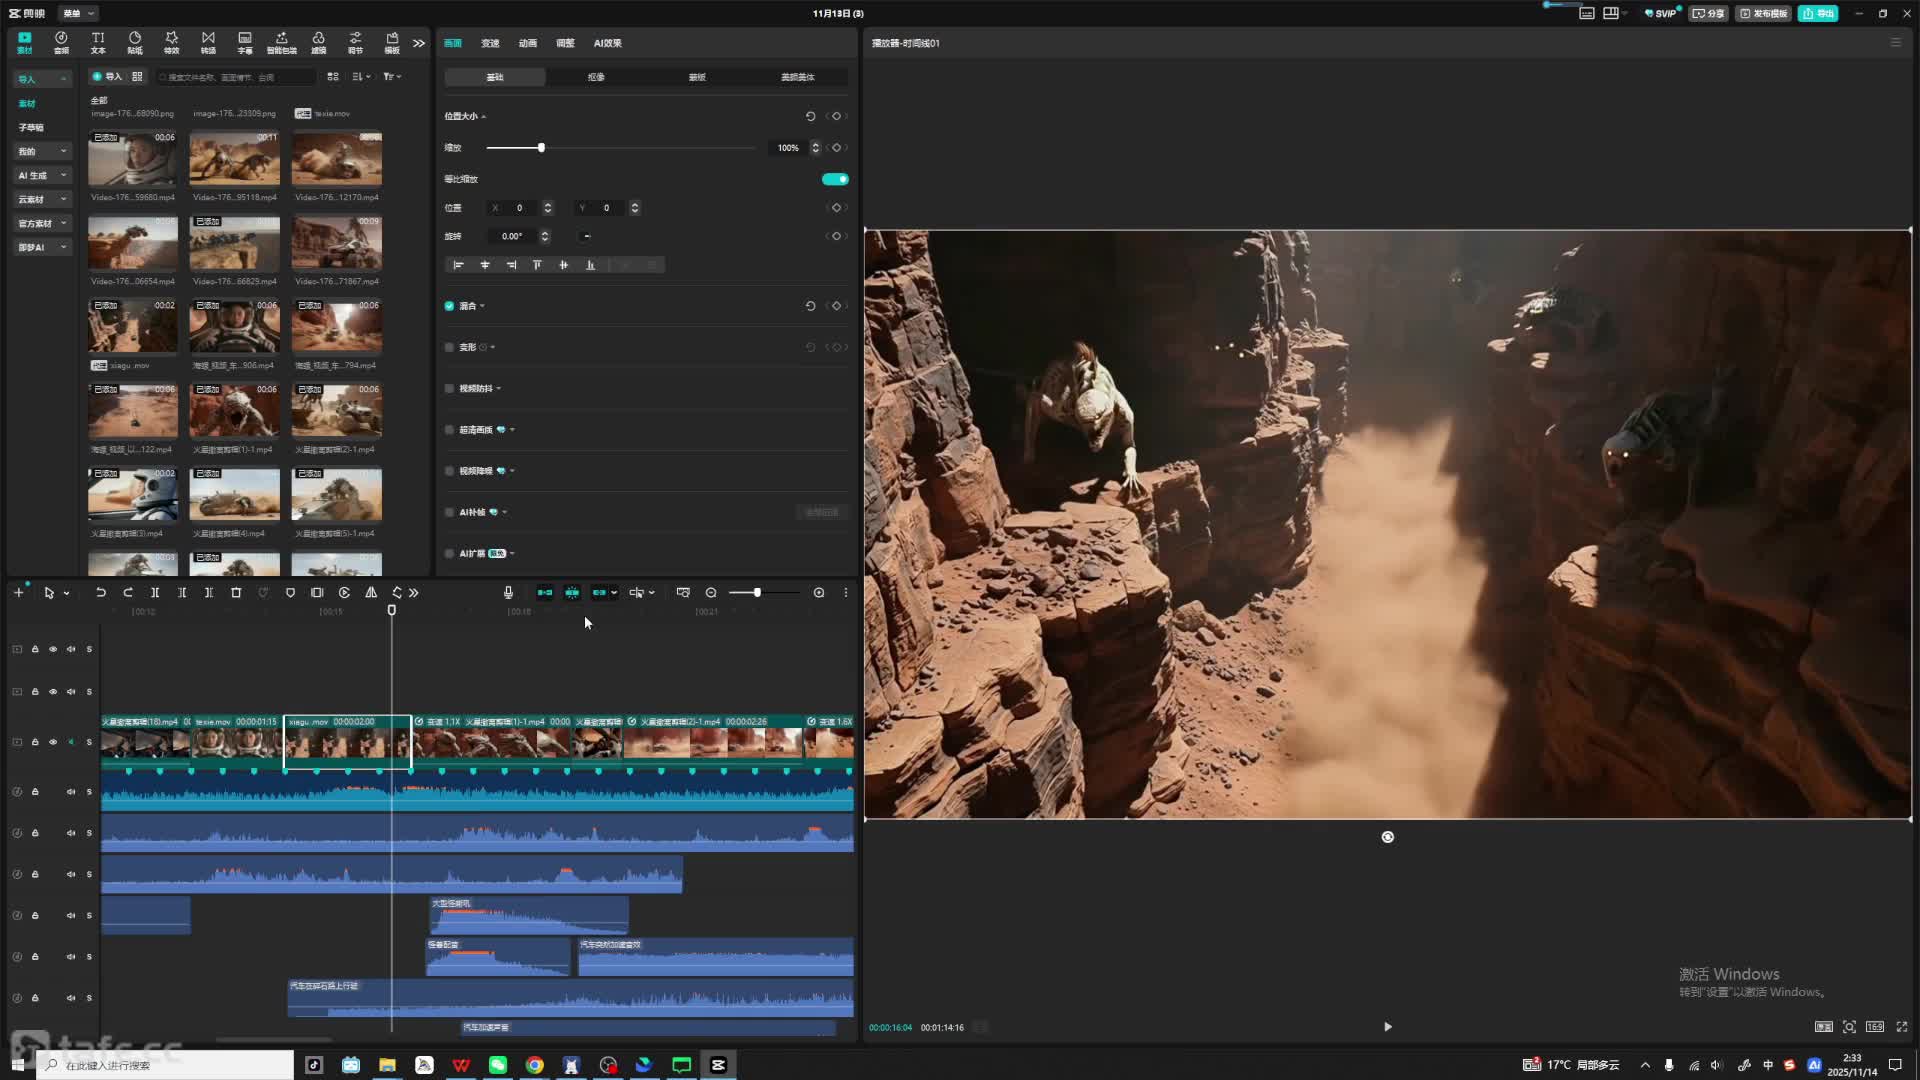
Task: Toggle the uniform scale switch off
Action: 834,179
